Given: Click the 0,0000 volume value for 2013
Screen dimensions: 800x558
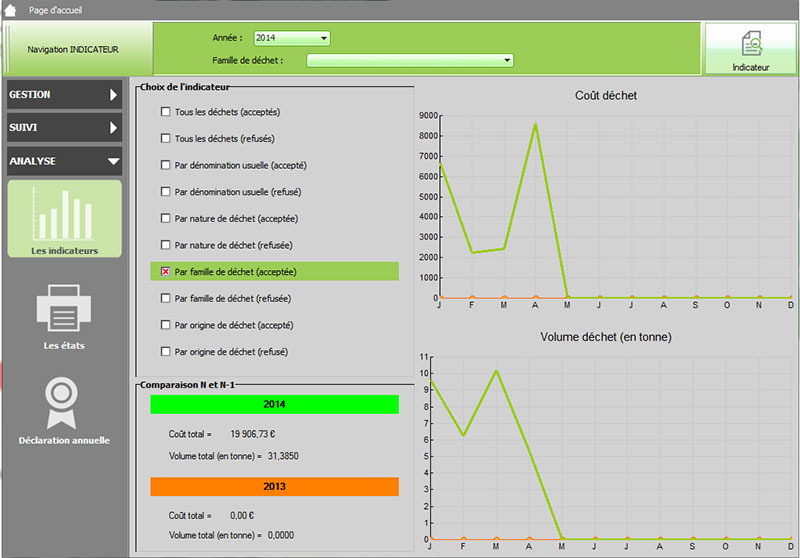Looking at the screenshot, I should (281, 536).
